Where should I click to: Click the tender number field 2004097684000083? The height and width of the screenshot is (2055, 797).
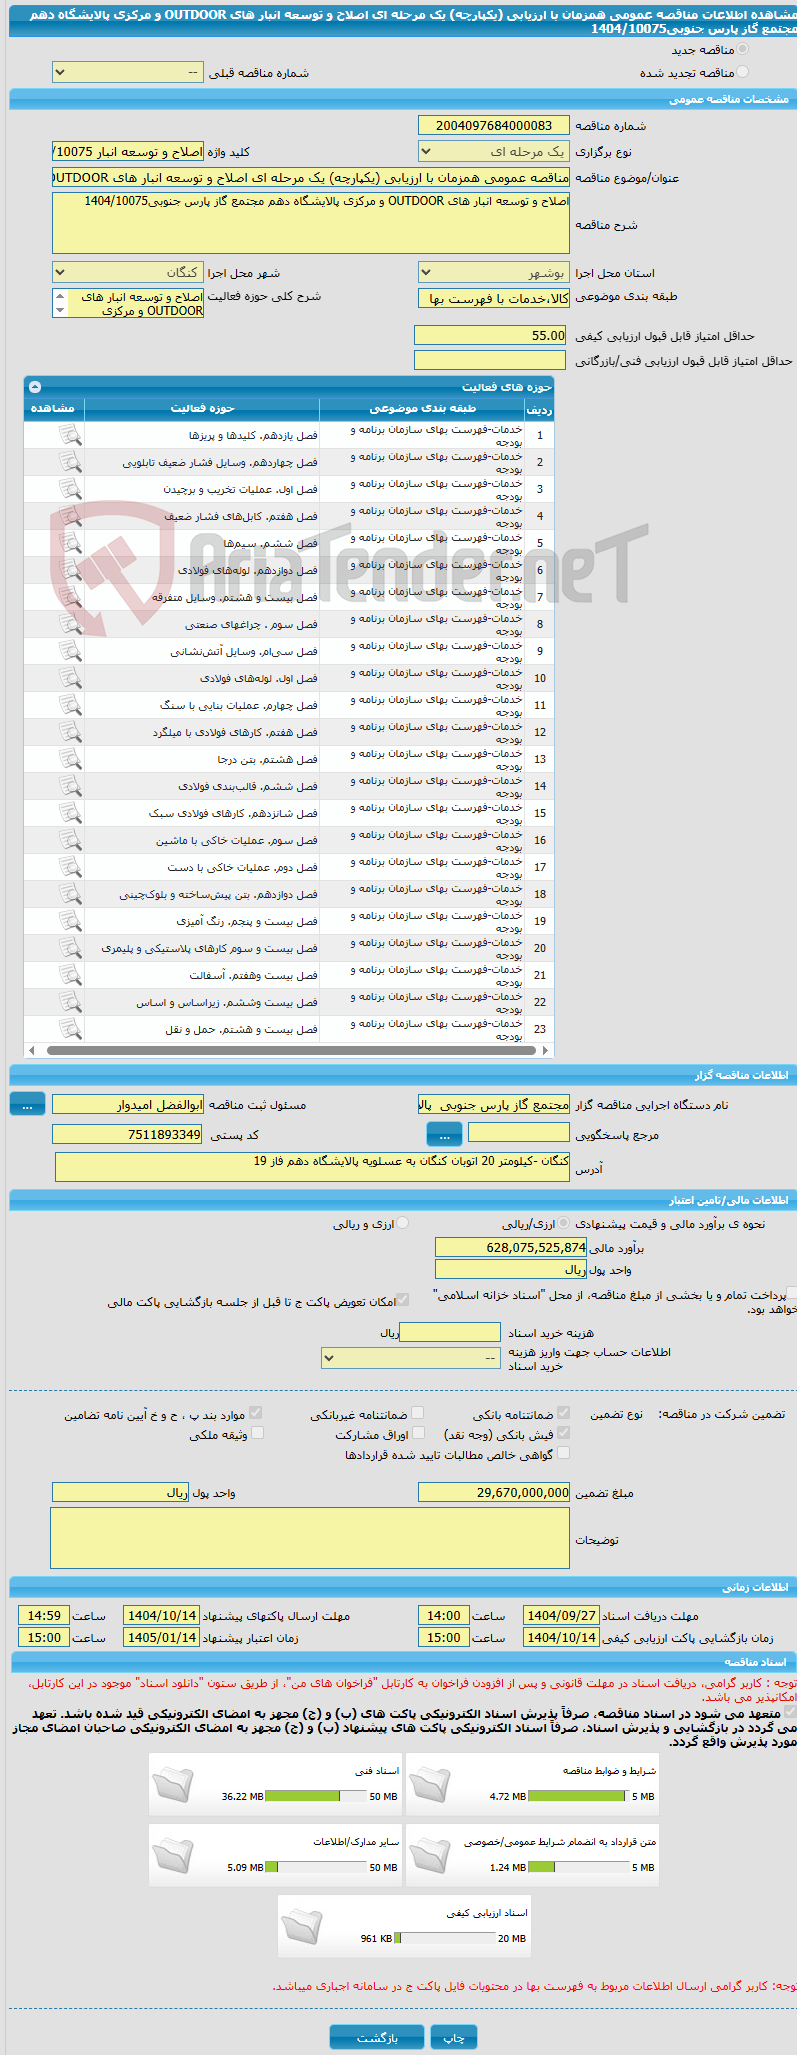point(493,125)
